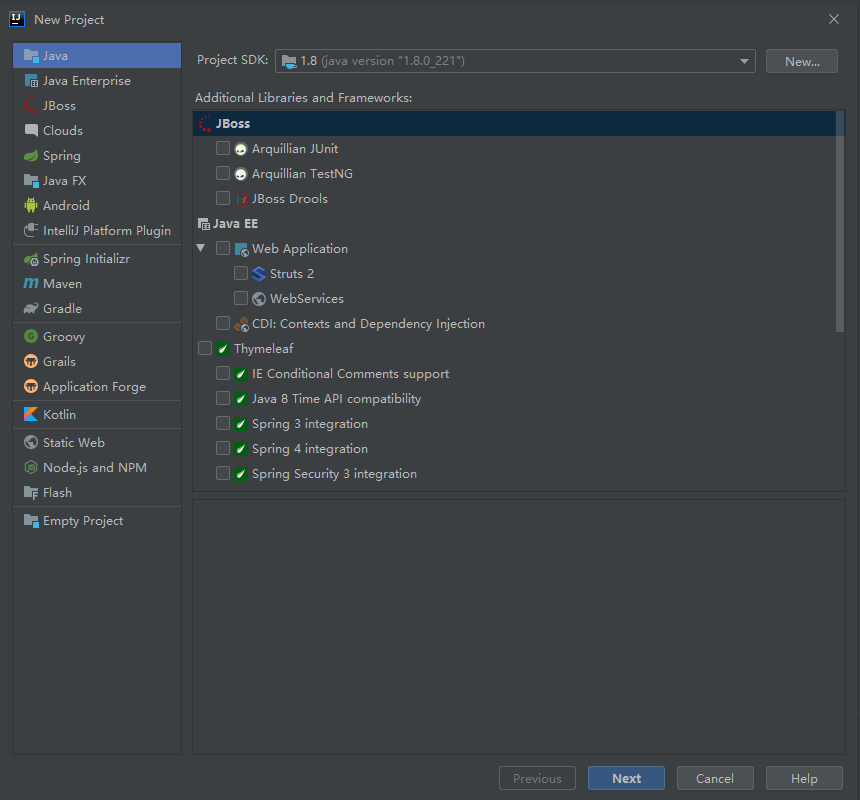This screenshot has height=800, width=860.
Task: Click the JBoss Drools icon
Action: pos(241,198)
